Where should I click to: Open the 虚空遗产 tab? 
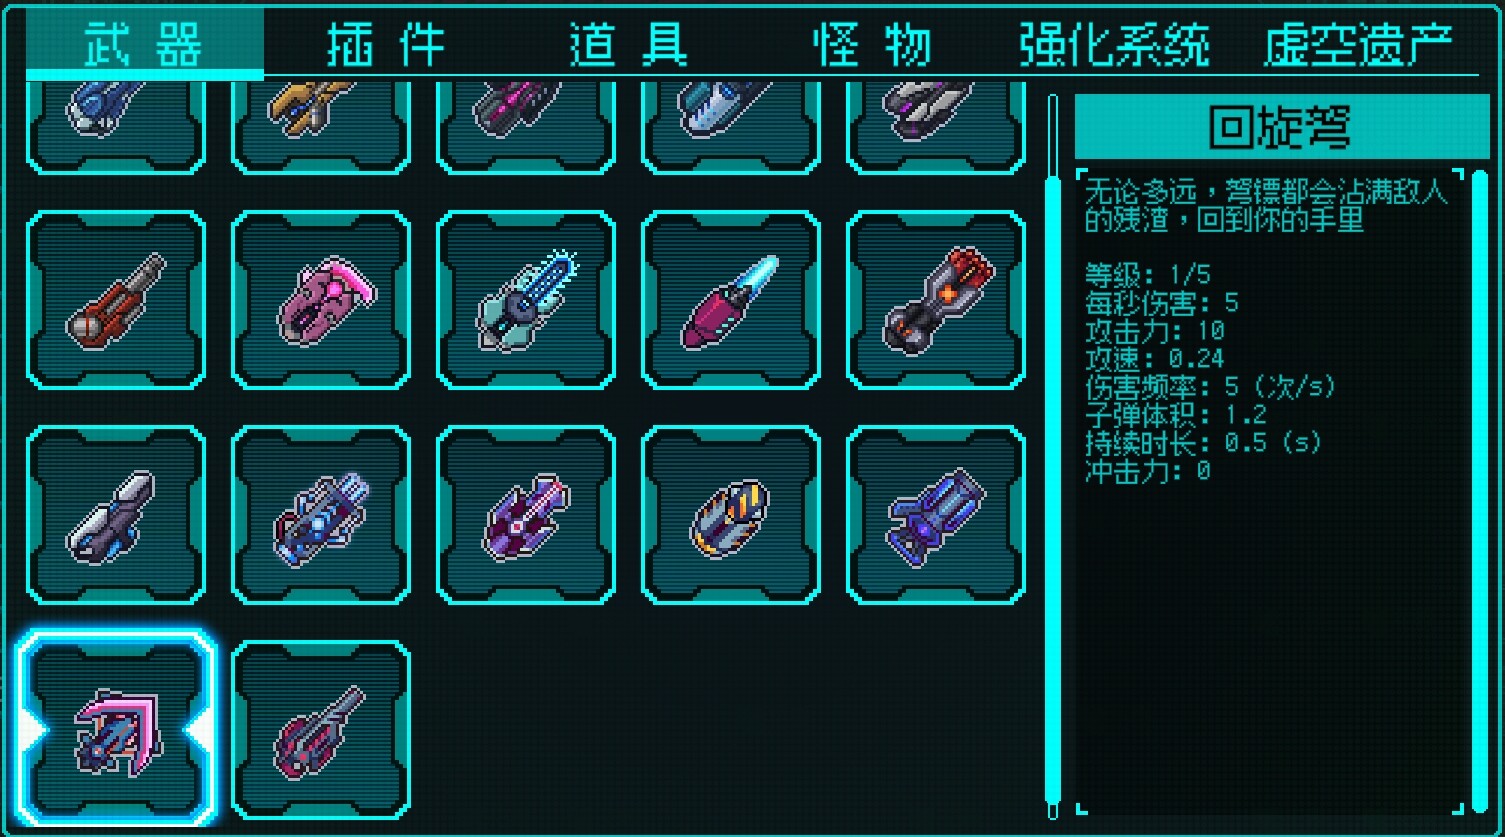(x=1358, y=45)
